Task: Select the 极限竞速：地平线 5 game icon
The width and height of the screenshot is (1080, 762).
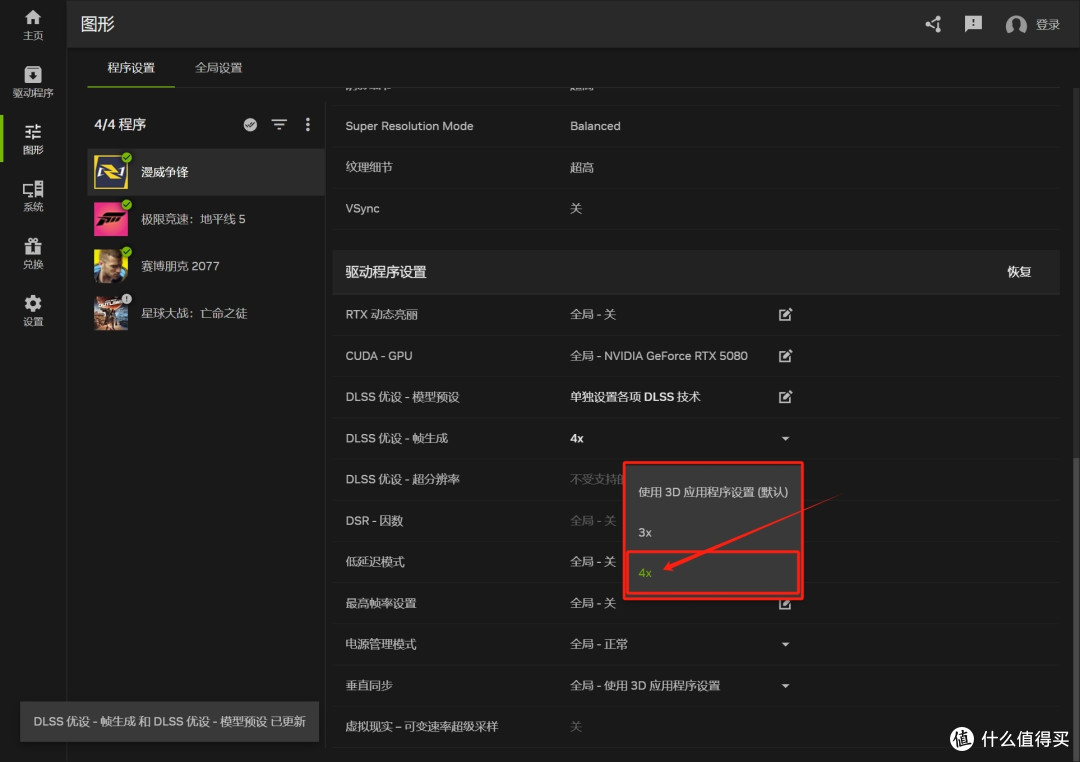Action: pos(111,219)
